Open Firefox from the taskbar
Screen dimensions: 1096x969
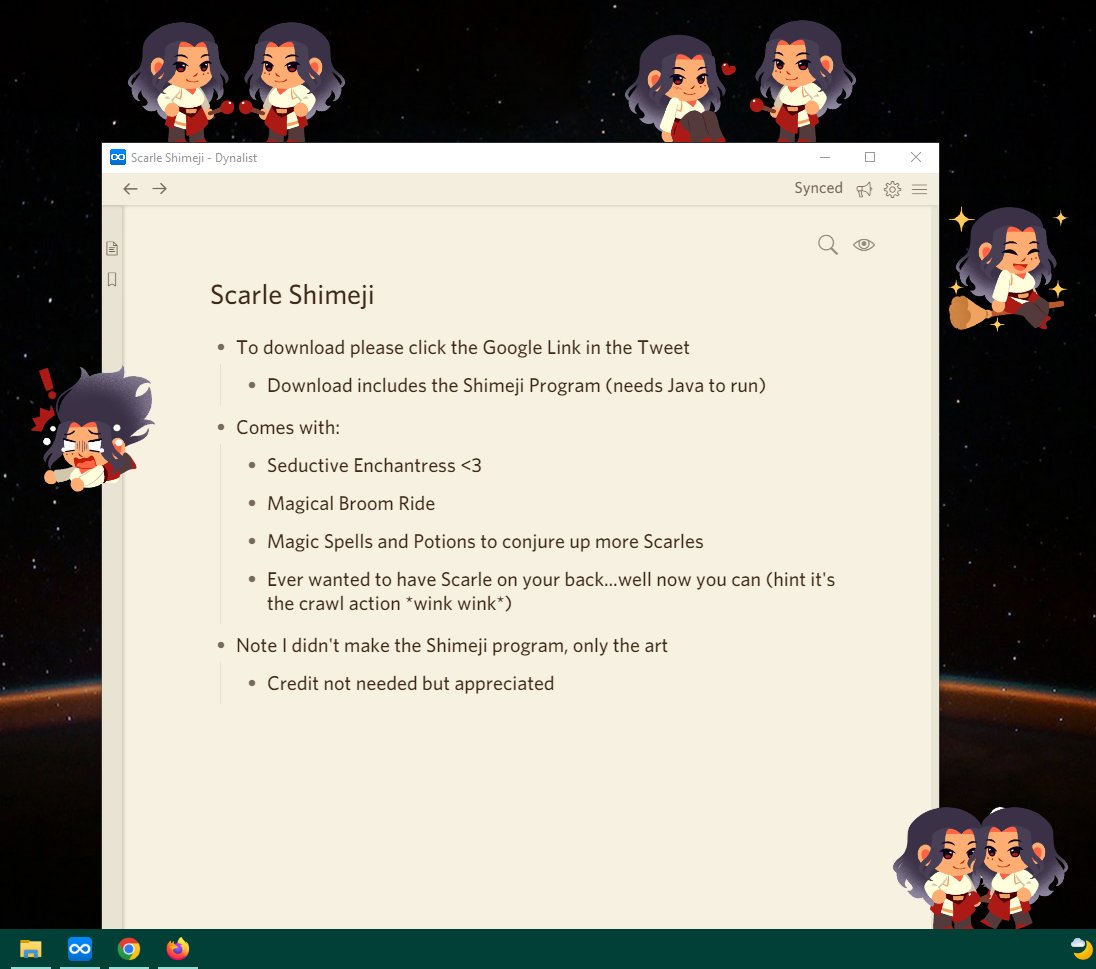(178, 949)
